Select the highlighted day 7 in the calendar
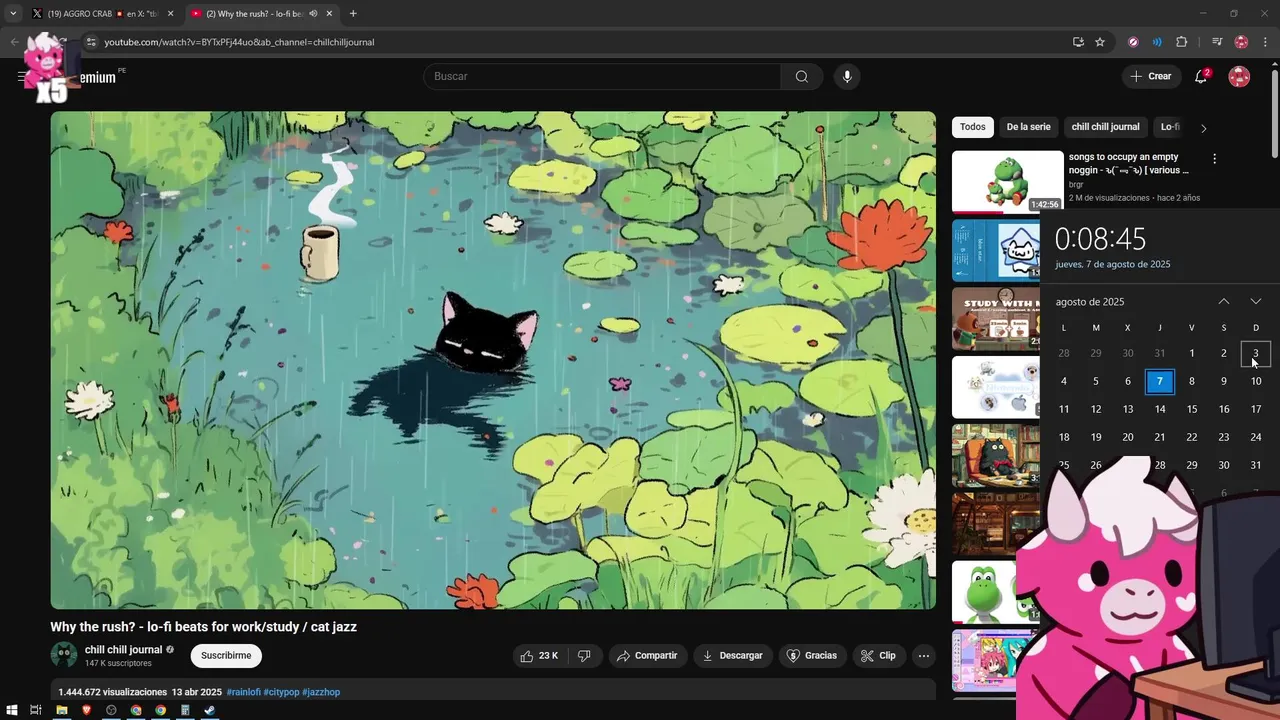Viewport: 1280px width, 720px height. tap(1160, 381)
